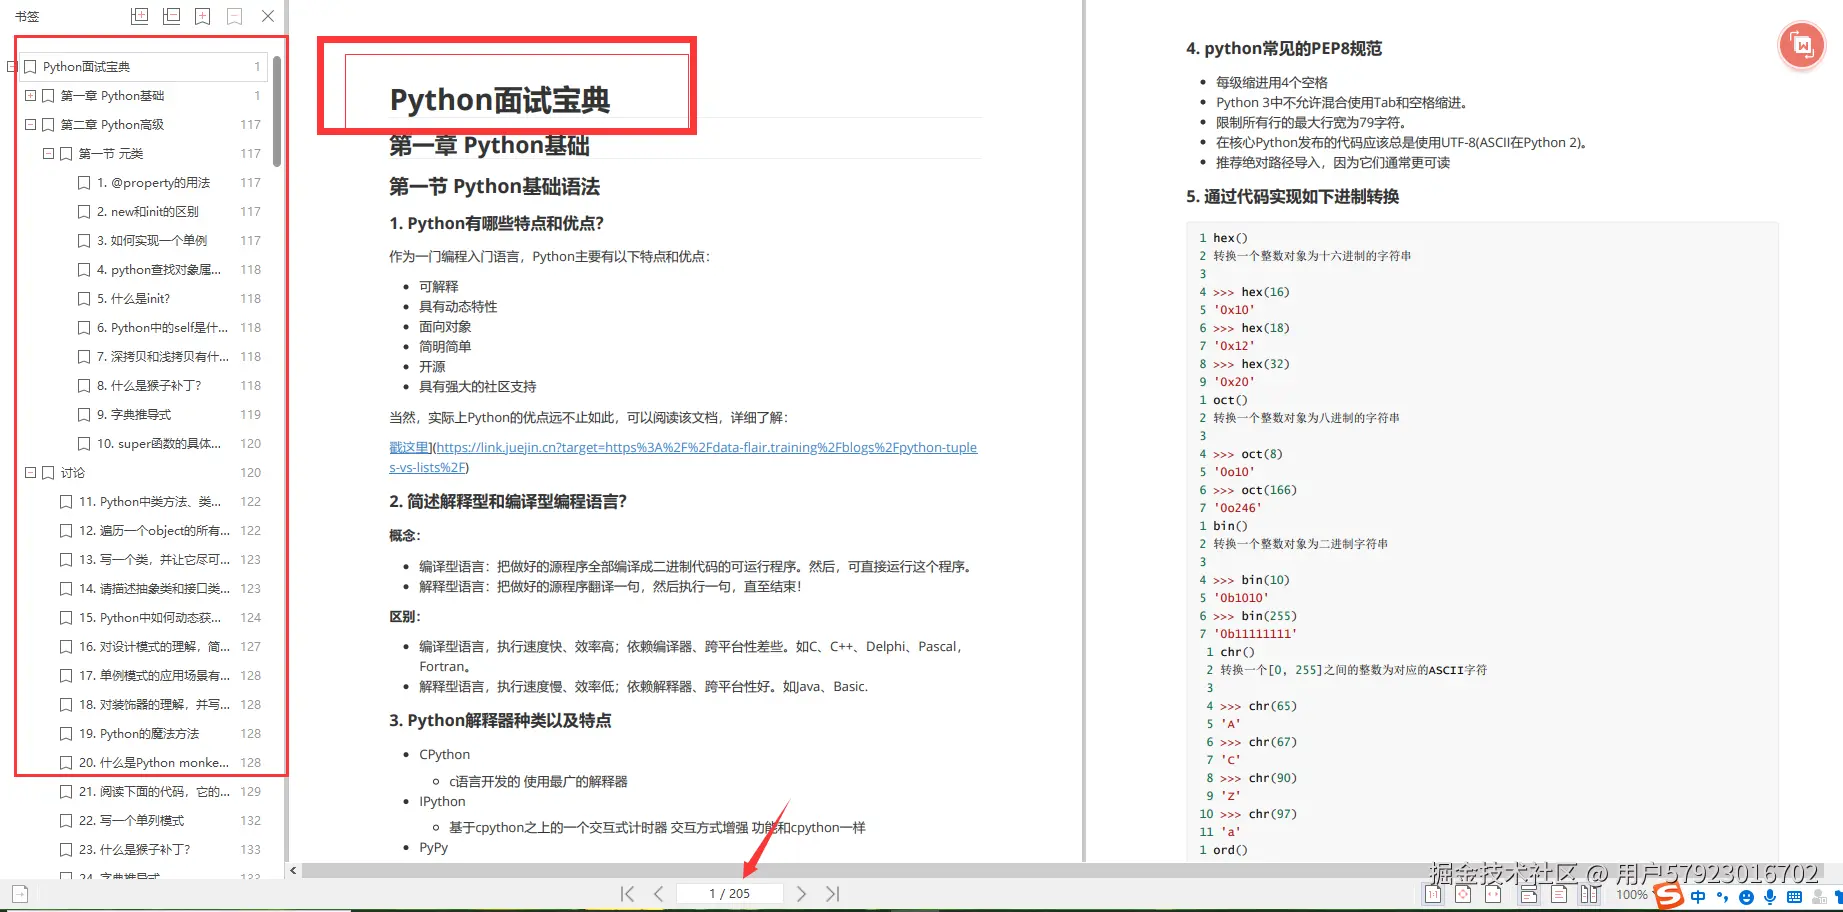Switch to the 书签 bookmarks panel tab
The image size is (1843, 912).
(27, 15)
